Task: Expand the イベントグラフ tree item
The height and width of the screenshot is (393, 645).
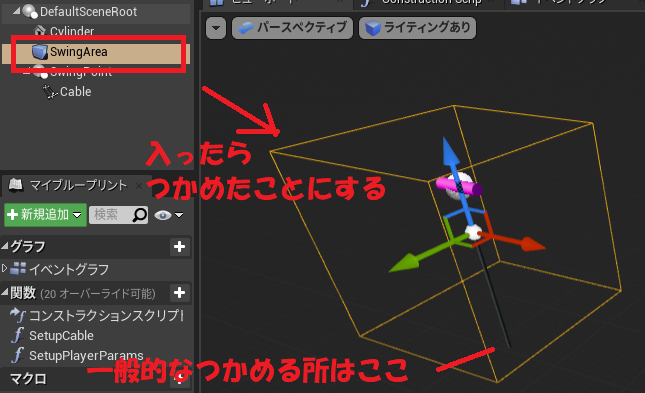Action: (x=5, y=269)
